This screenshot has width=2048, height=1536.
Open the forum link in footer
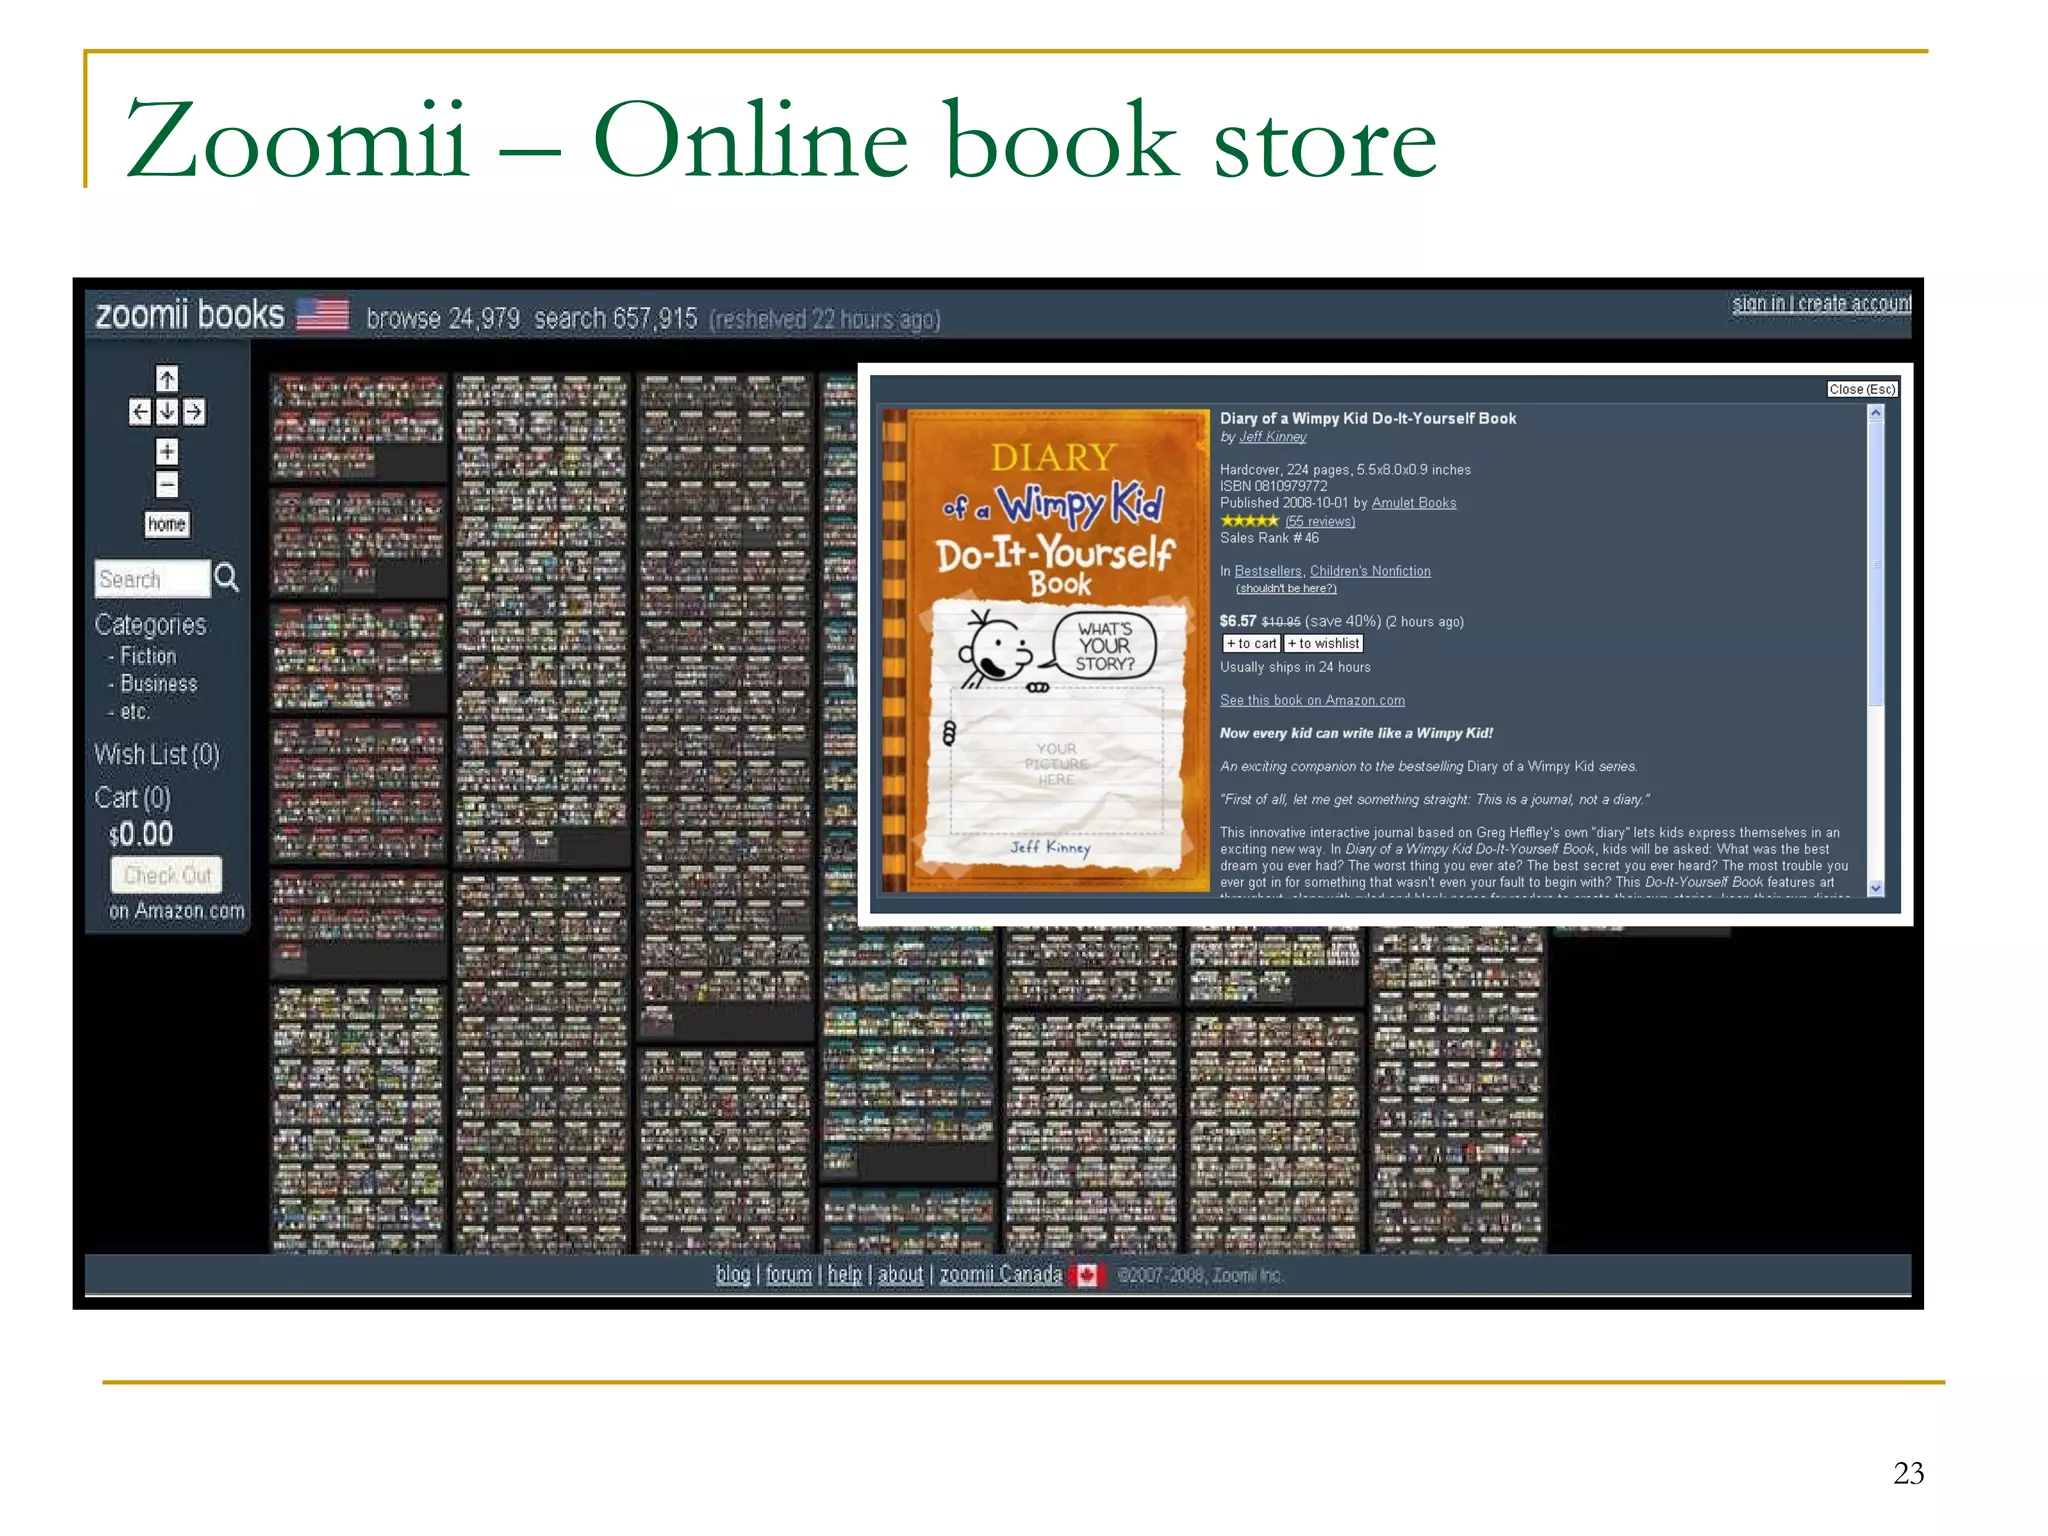(789, 1275)
